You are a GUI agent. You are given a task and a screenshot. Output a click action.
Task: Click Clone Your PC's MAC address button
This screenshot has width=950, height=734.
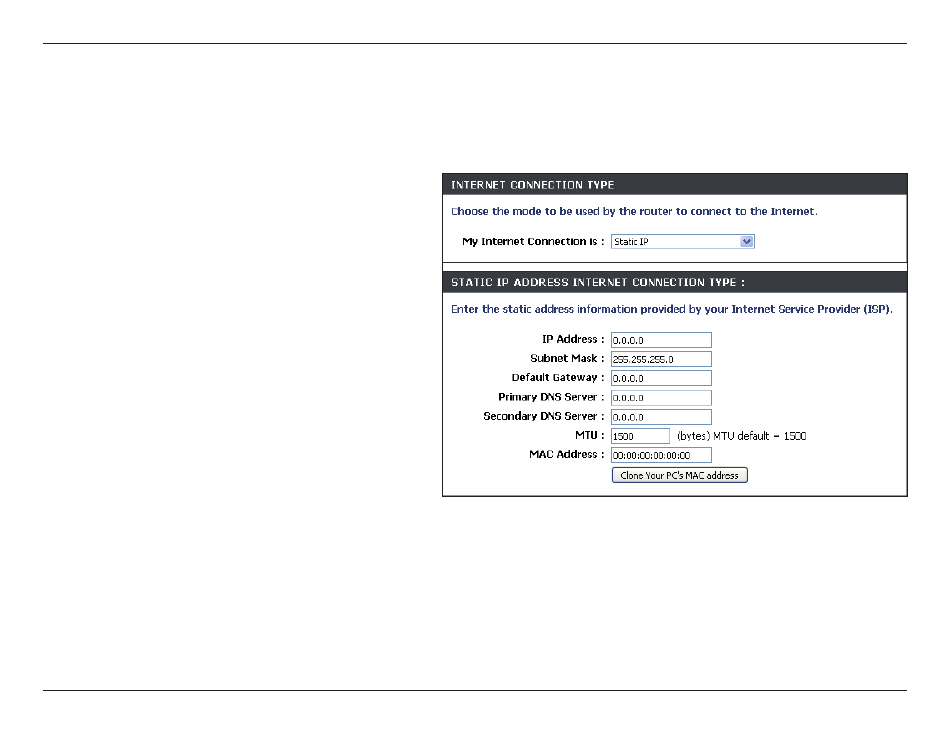pyautogui.click(x=680, y=475)
